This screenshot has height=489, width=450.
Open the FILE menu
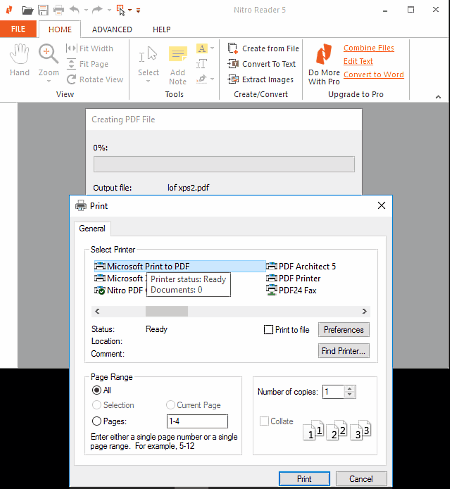click(18, 29)
